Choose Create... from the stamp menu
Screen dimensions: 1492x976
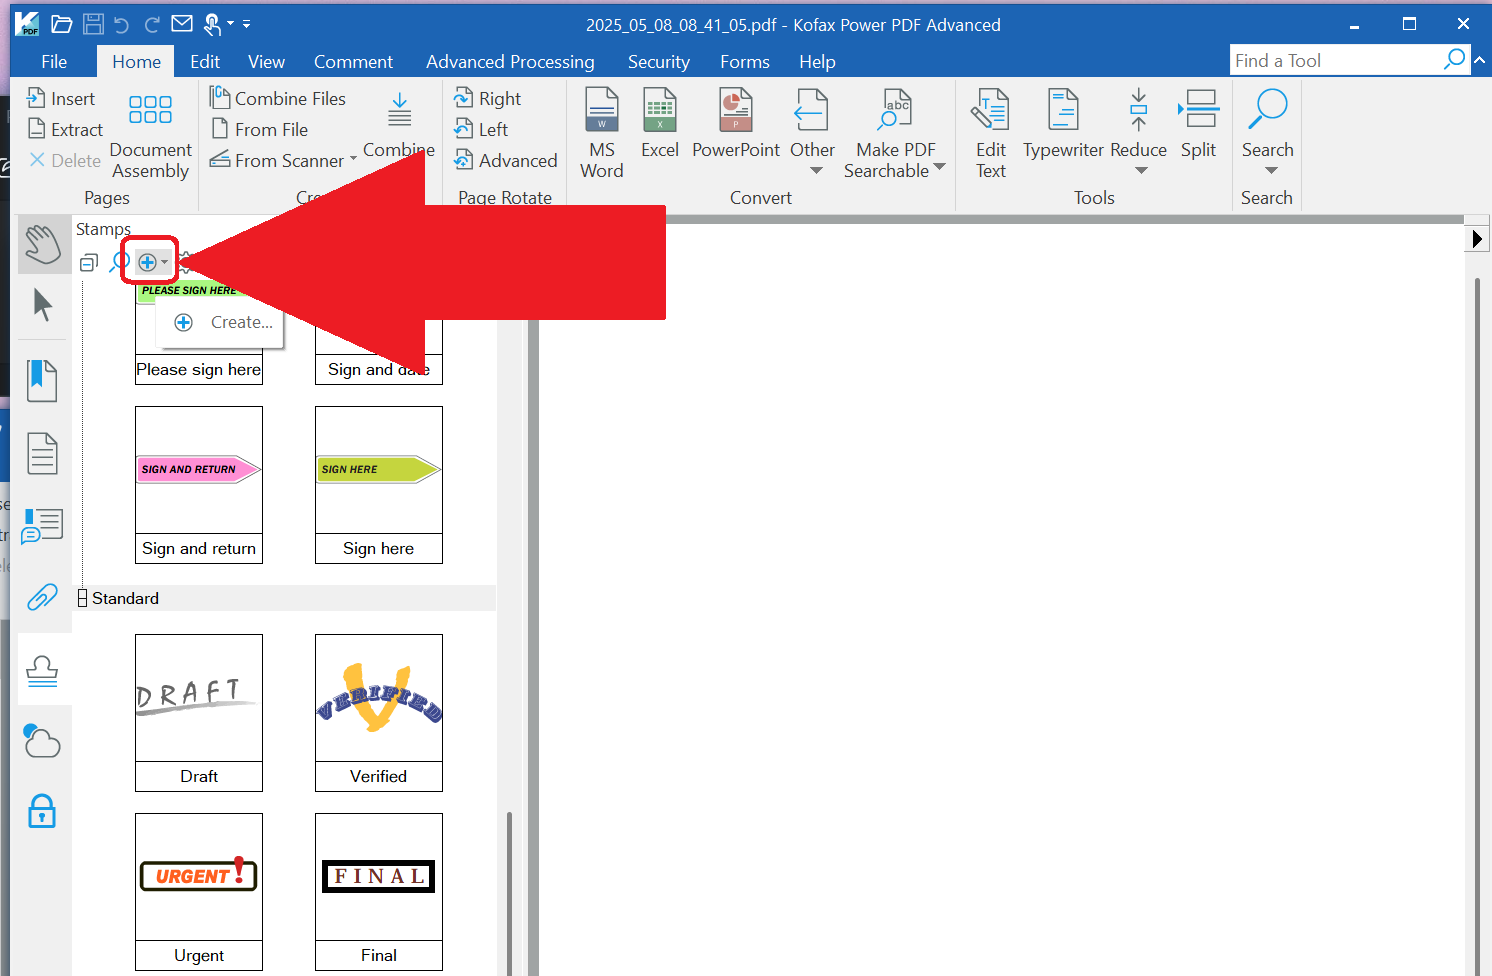222,322
